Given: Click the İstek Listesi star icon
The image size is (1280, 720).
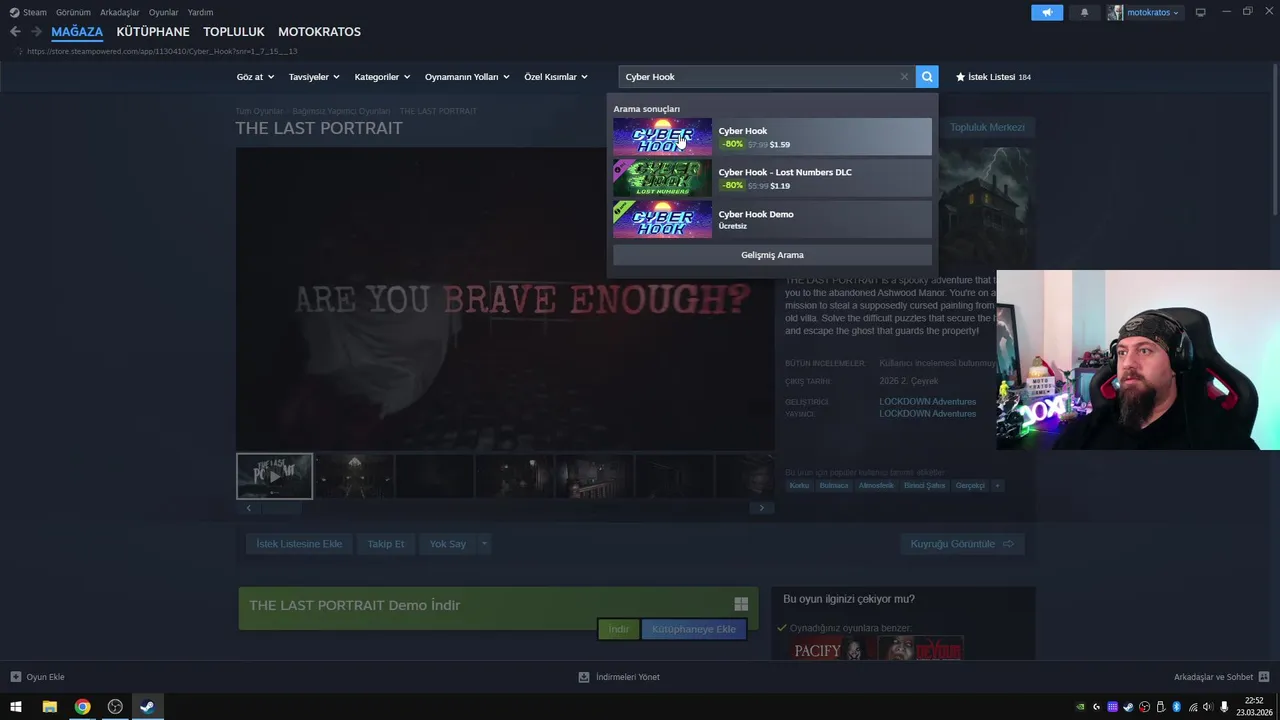Looking at the screenshot, I should click(x=960, y=77).
